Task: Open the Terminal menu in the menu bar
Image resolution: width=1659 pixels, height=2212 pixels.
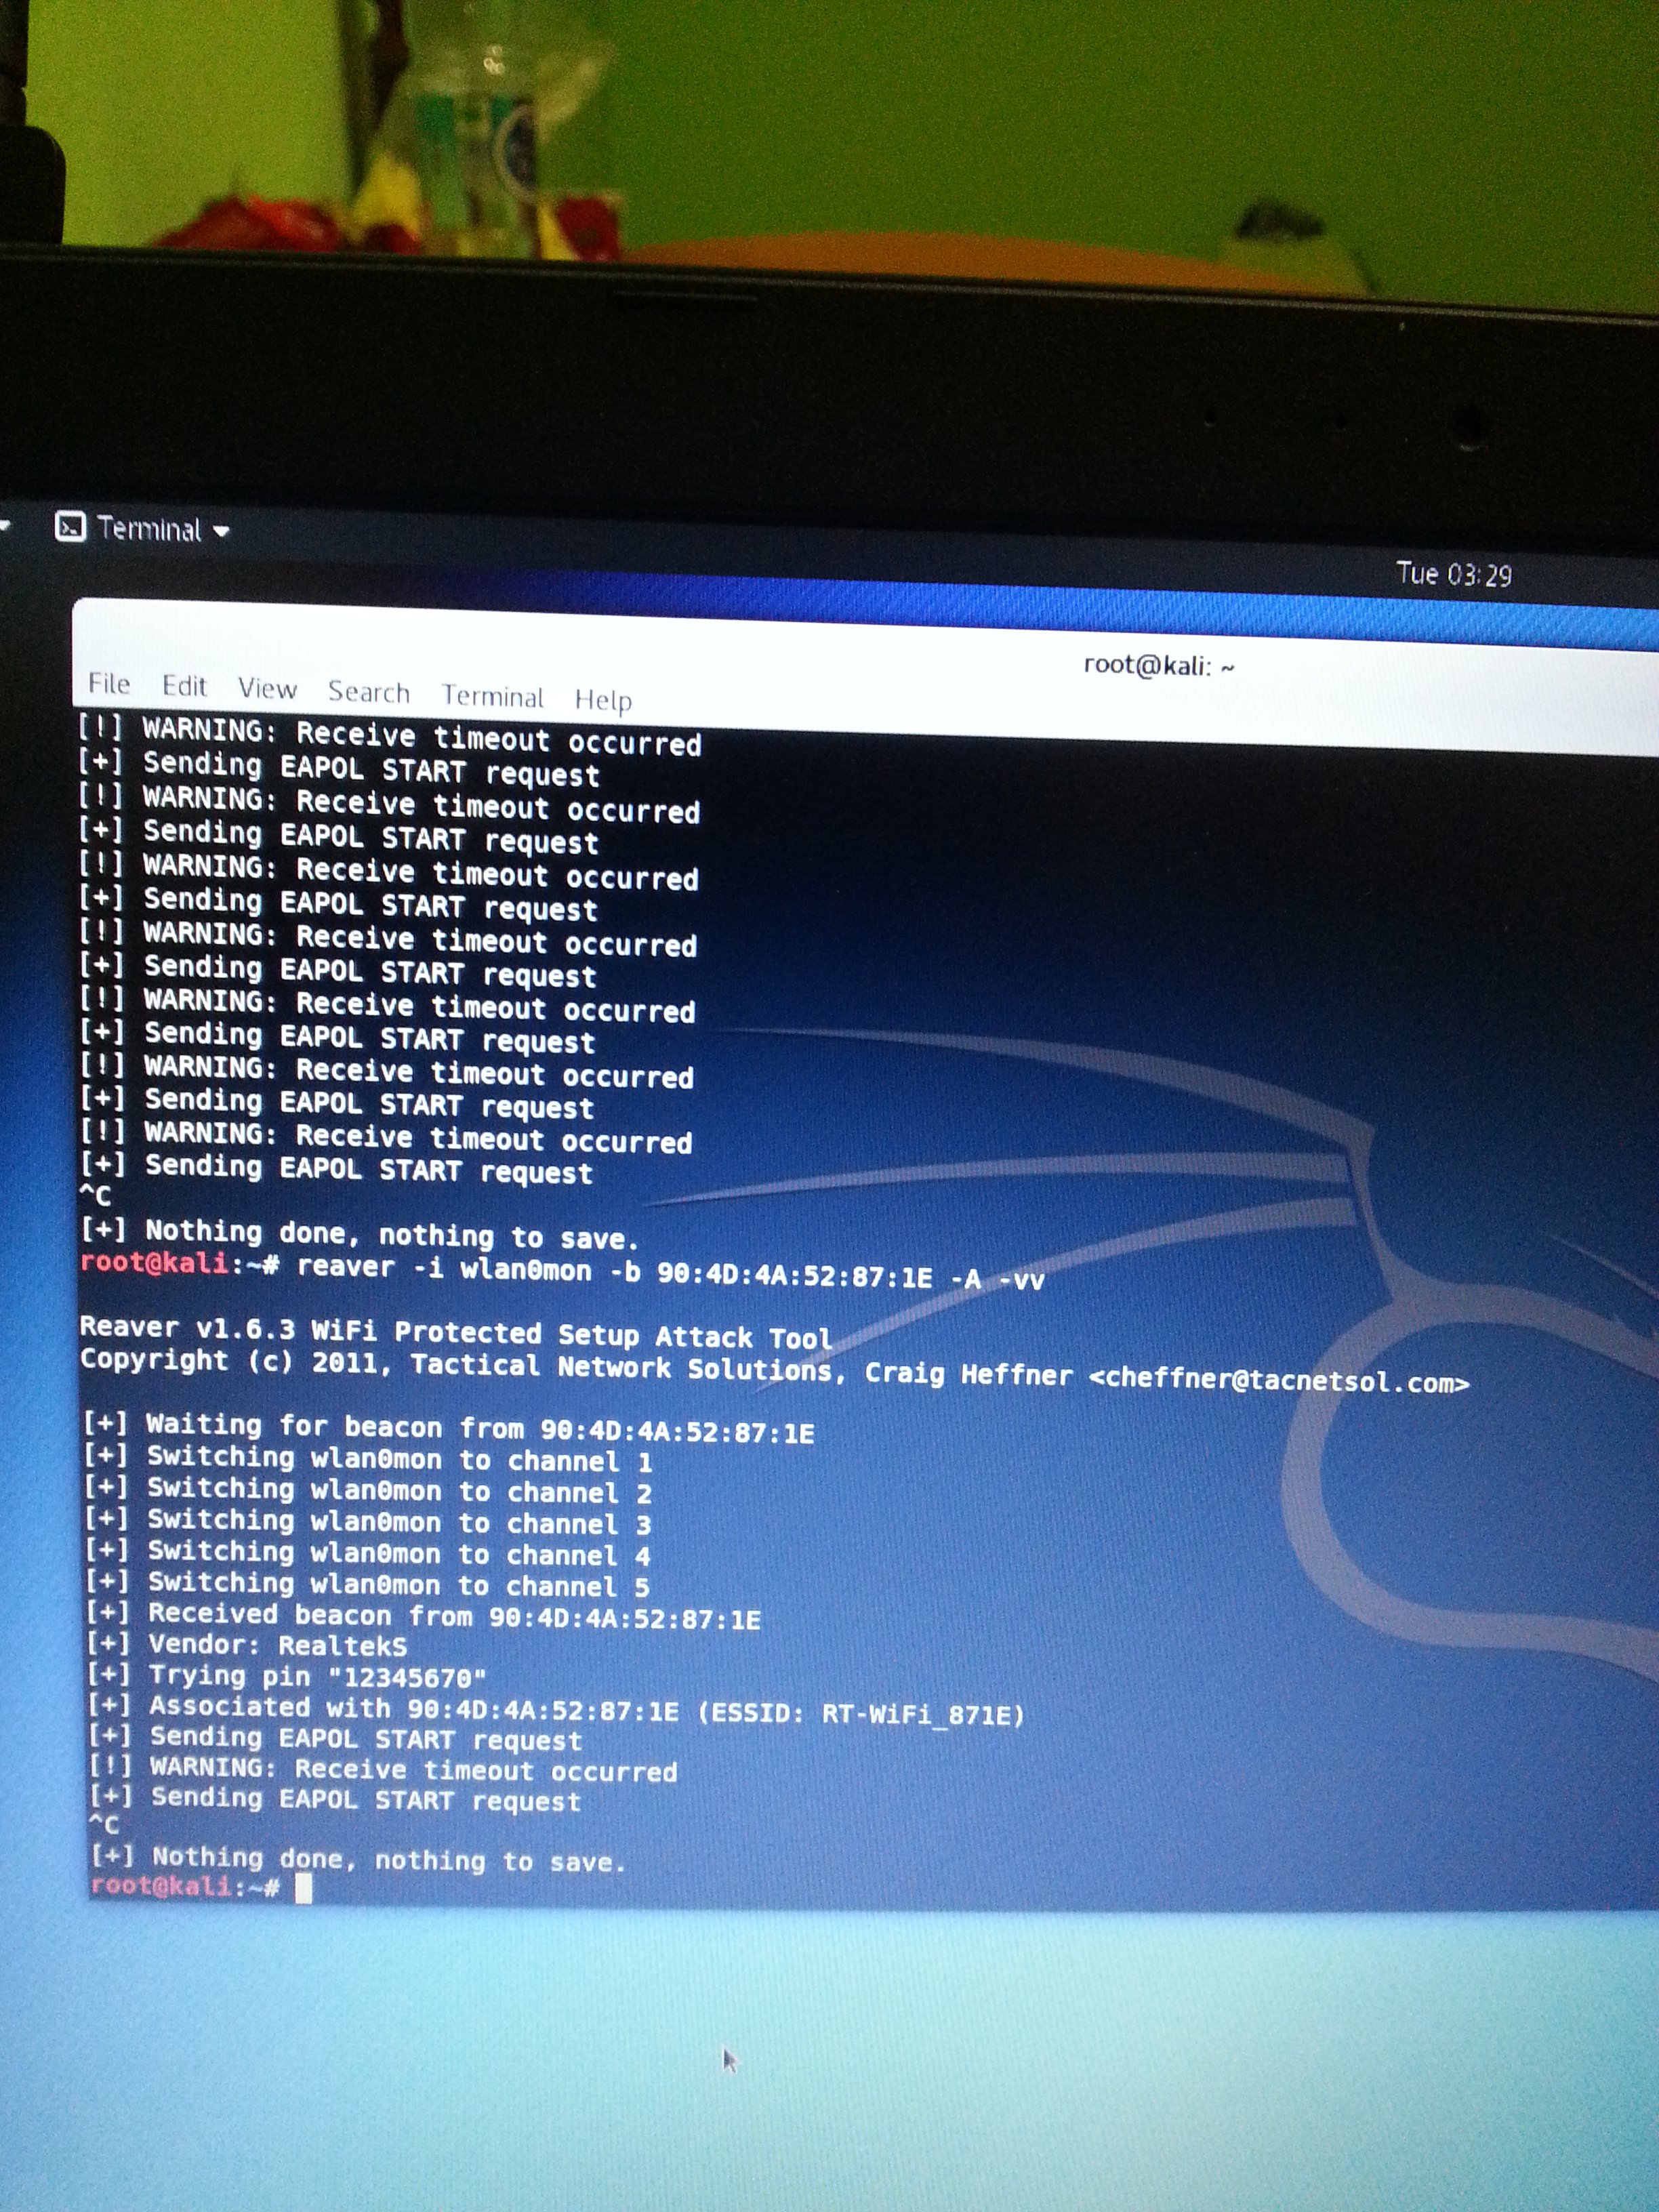Action: [493, 696]
